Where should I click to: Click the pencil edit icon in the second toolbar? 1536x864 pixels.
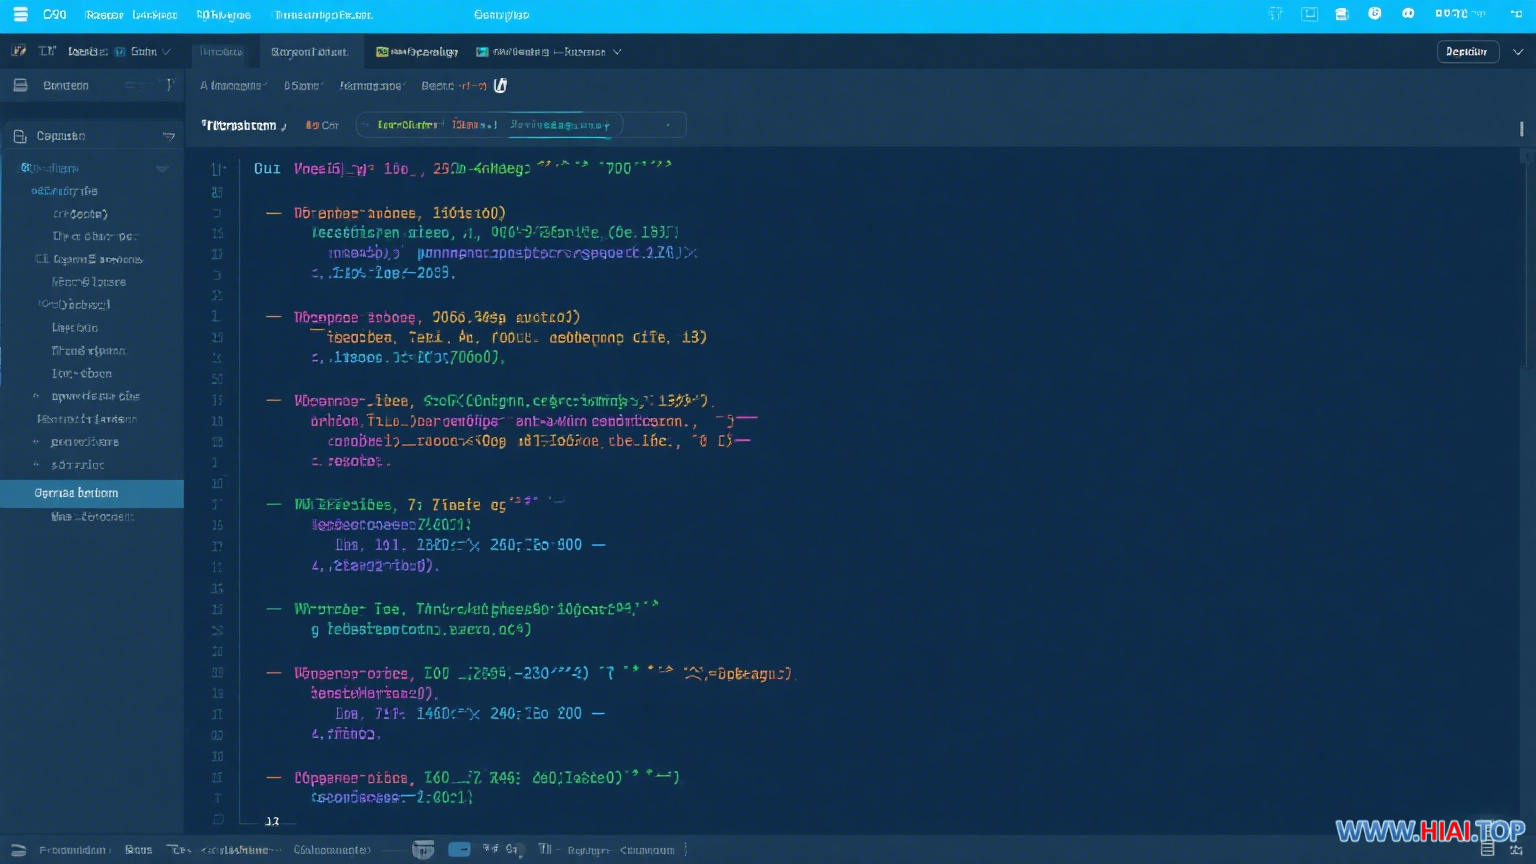(18, 51)
